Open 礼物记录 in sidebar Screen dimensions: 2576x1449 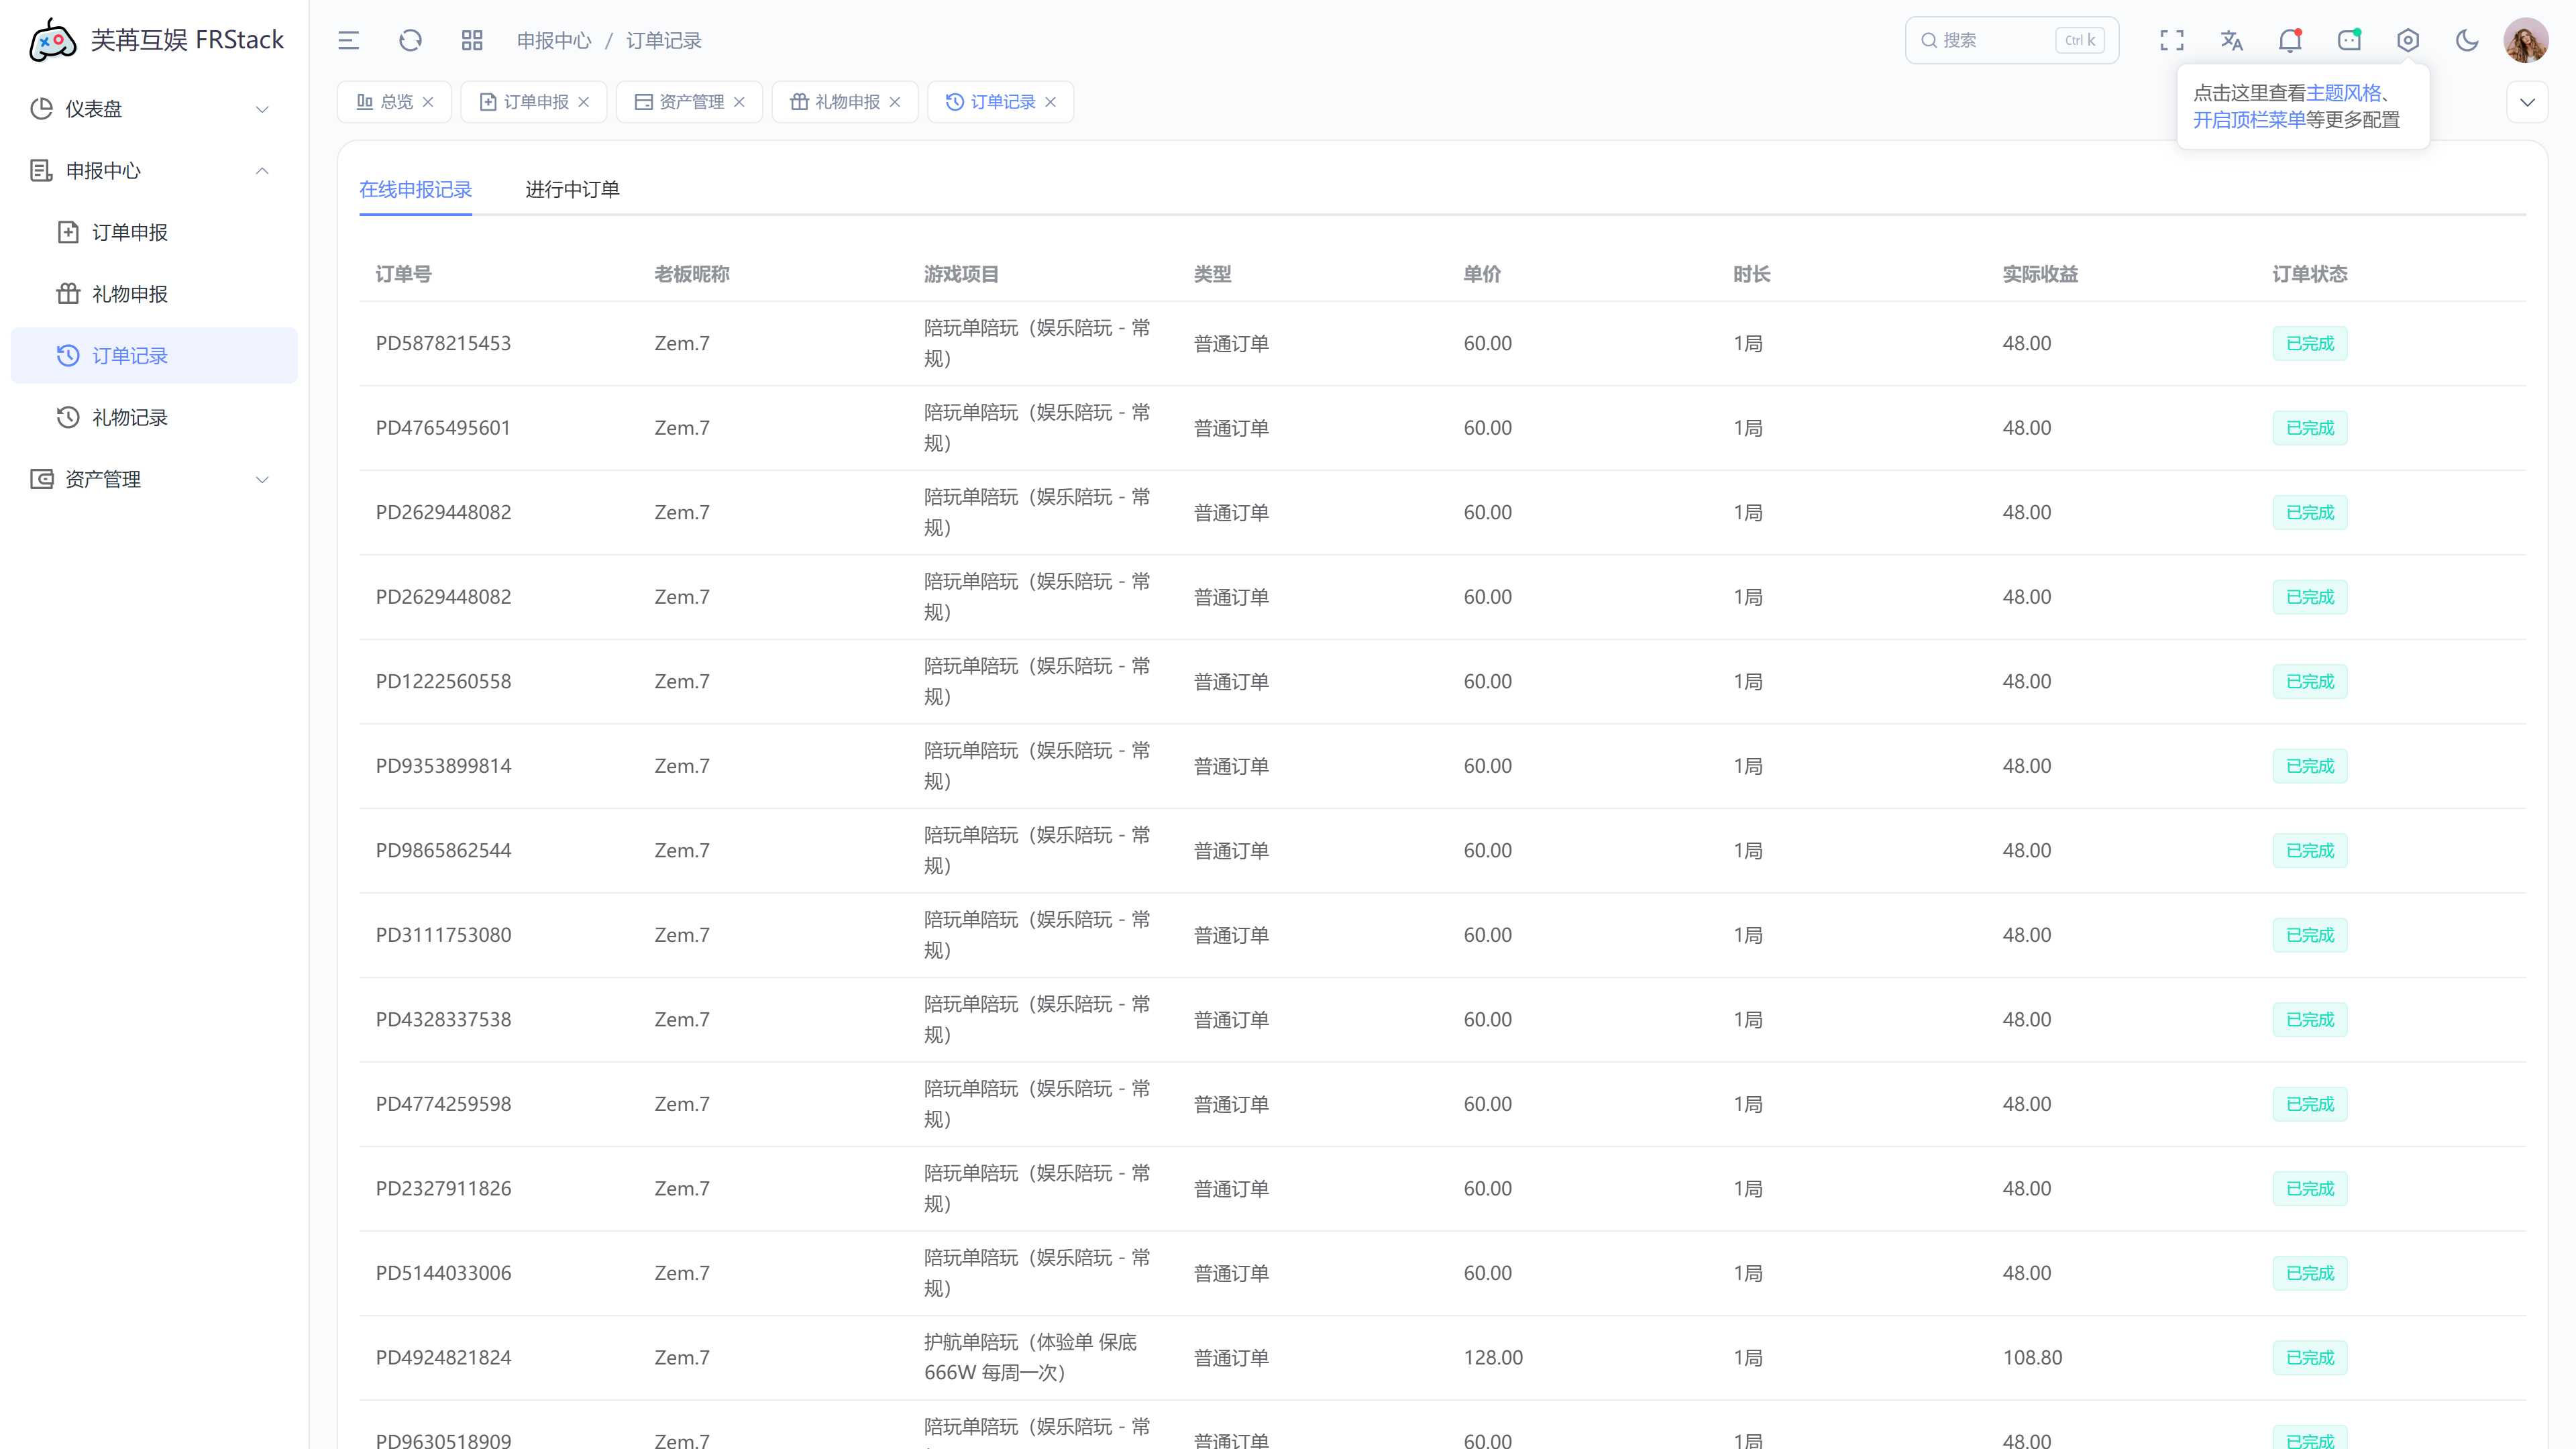coord(129,418)
